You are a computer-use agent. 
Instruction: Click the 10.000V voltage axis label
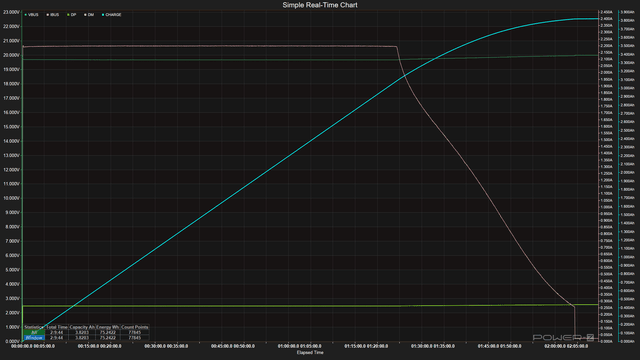click(11, 198)
